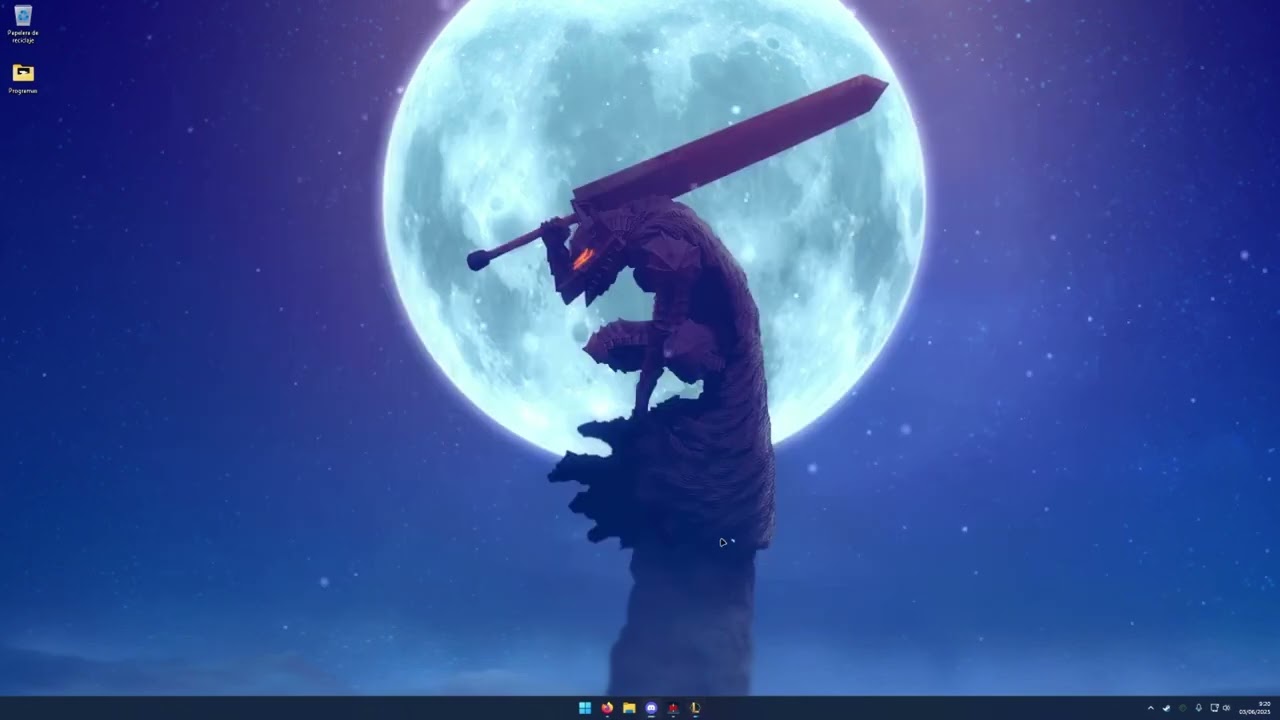Click the green circular tray icon

click(1183, 708)
